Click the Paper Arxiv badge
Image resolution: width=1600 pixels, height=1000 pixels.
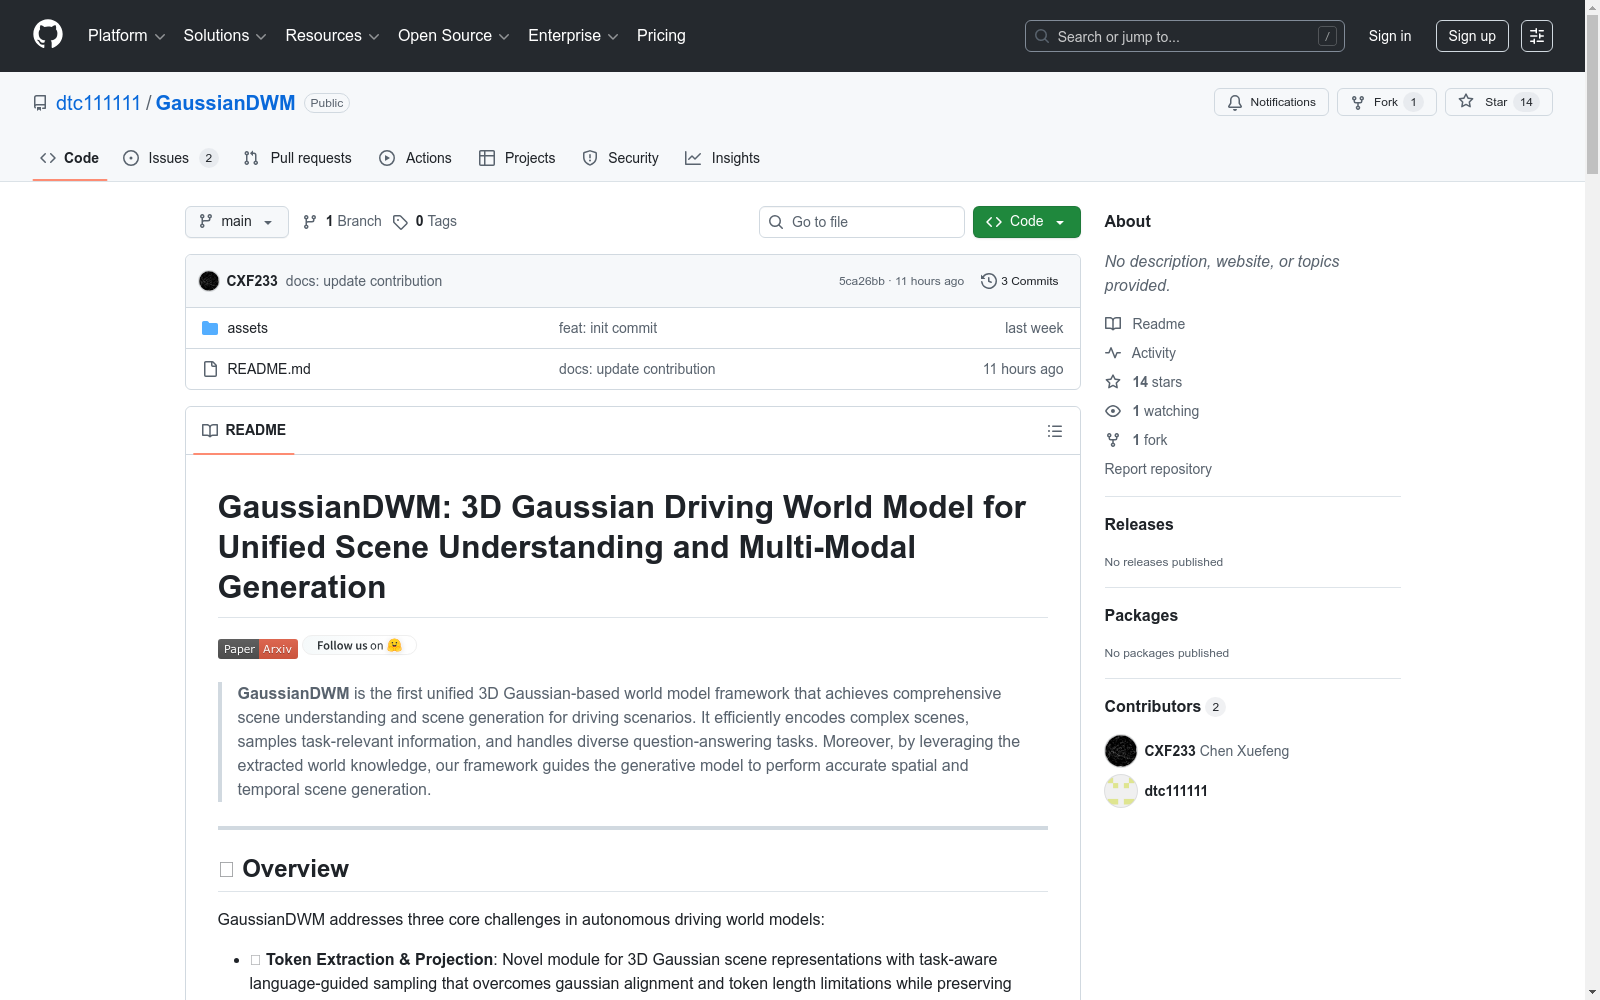258,649
